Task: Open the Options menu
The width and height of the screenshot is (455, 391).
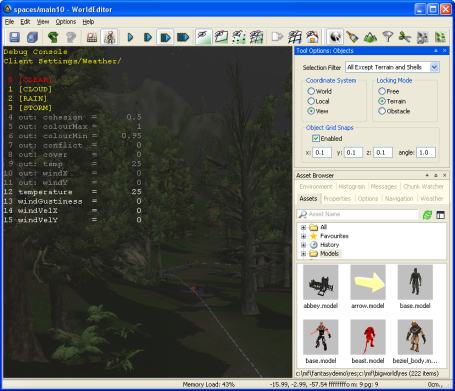Action: tap(66, 22)
